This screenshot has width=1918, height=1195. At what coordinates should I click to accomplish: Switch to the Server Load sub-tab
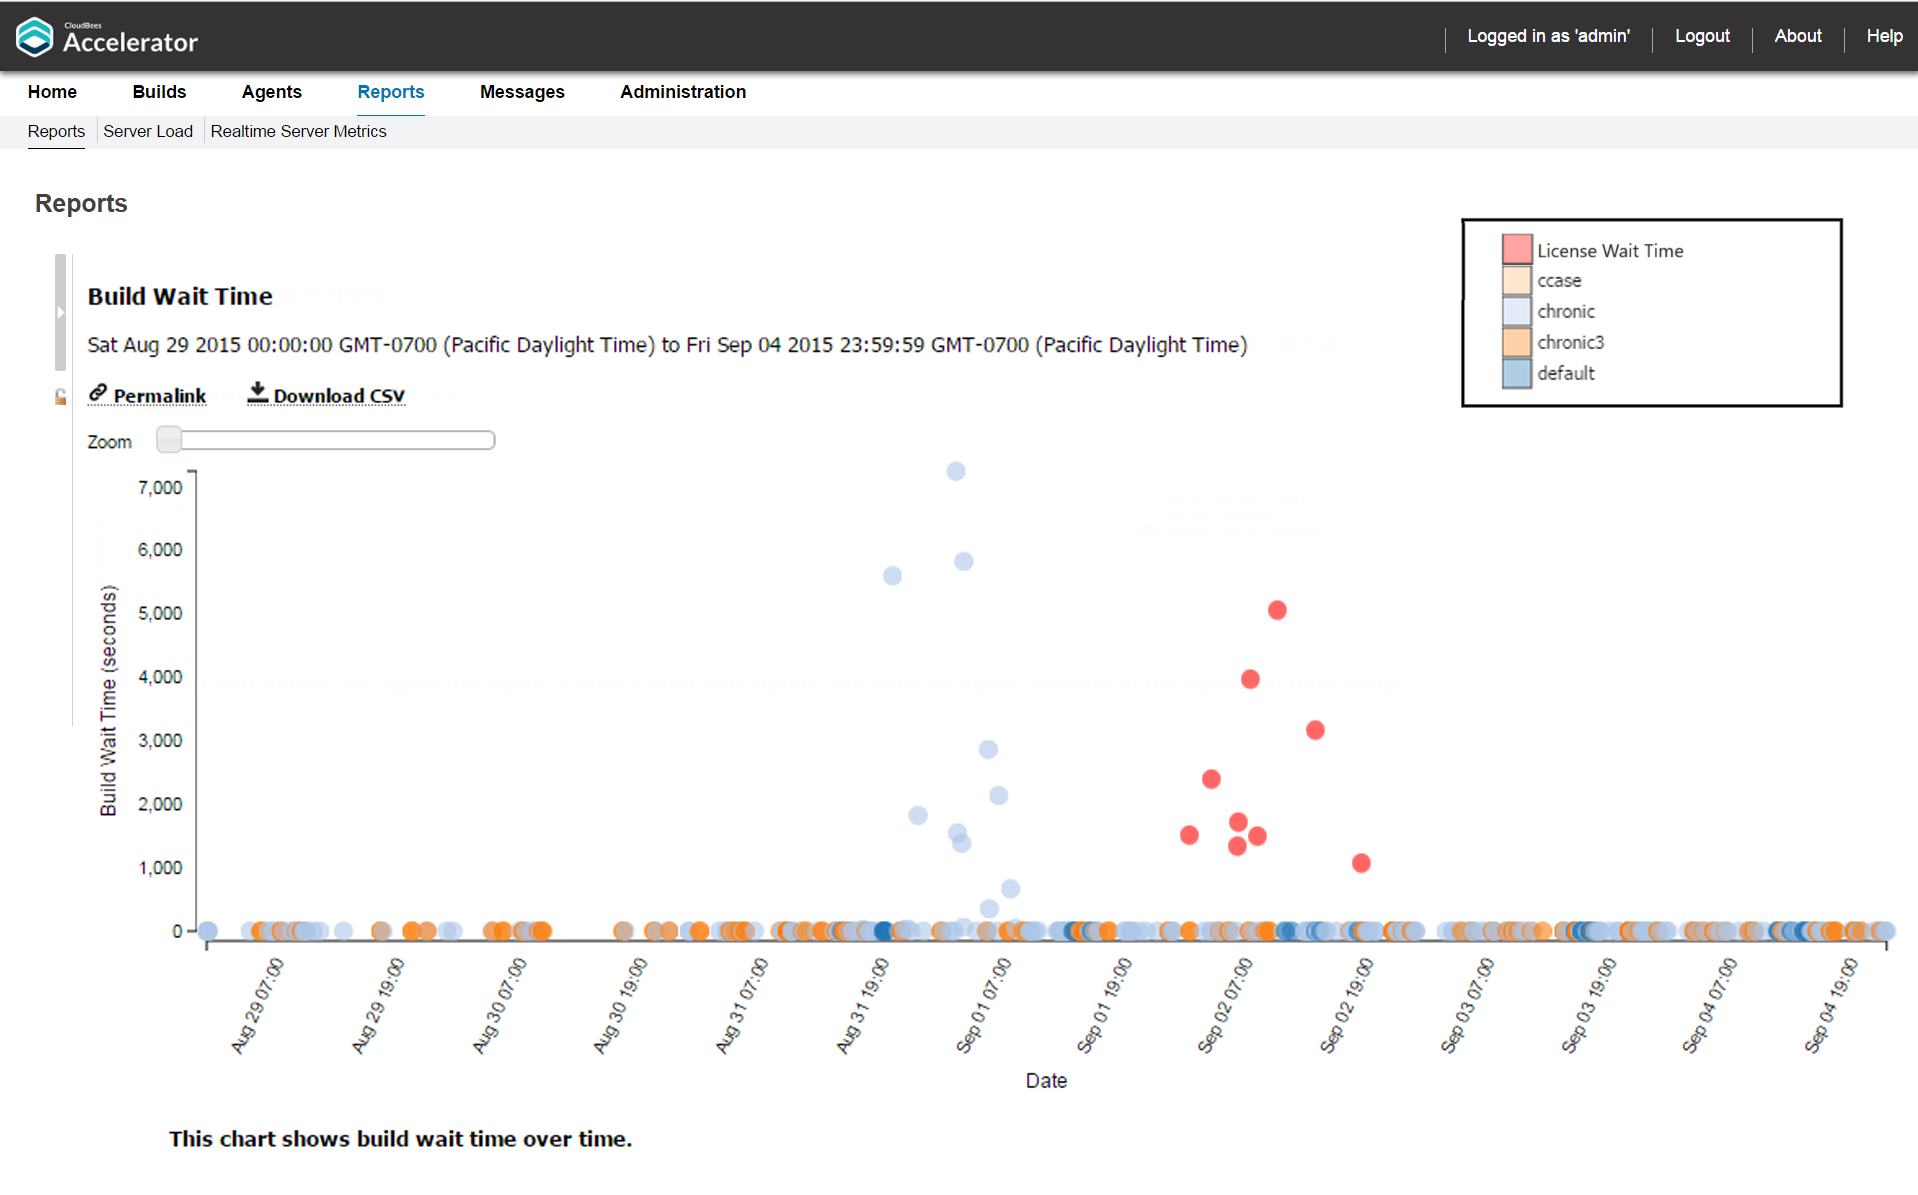148,131
